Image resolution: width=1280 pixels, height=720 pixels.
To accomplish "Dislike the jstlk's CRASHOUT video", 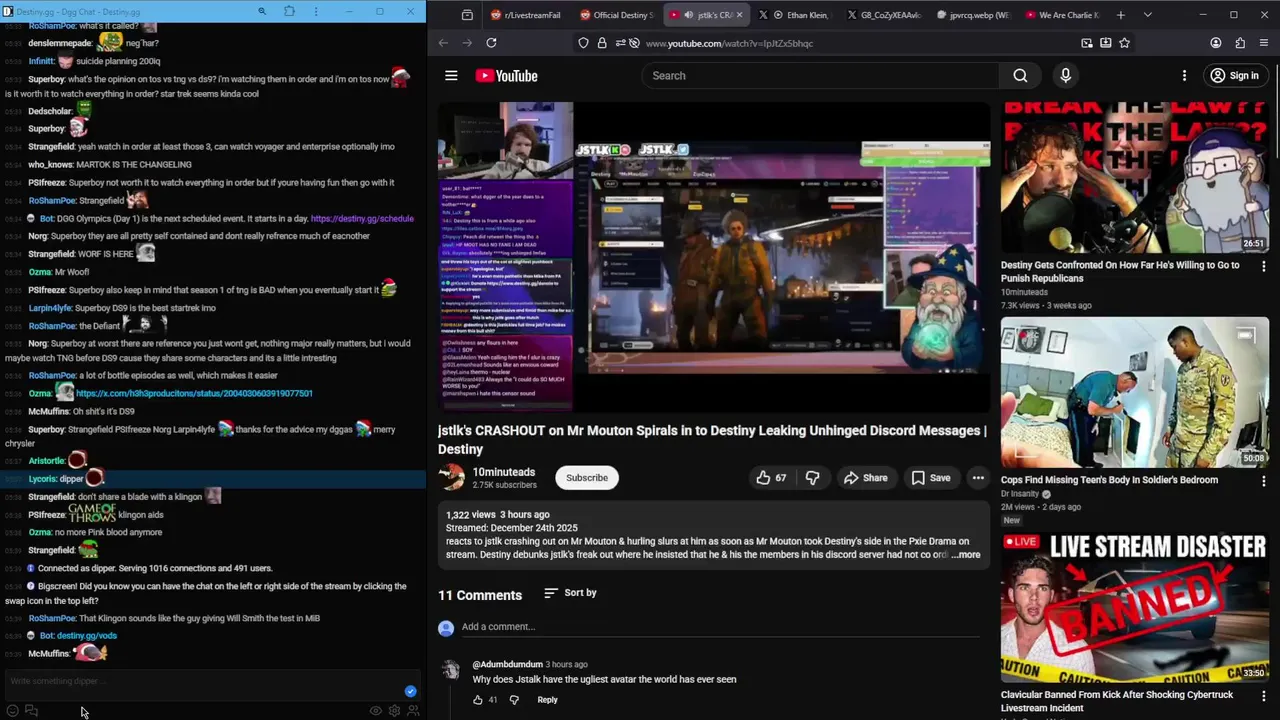I will [x=812, y=478].
